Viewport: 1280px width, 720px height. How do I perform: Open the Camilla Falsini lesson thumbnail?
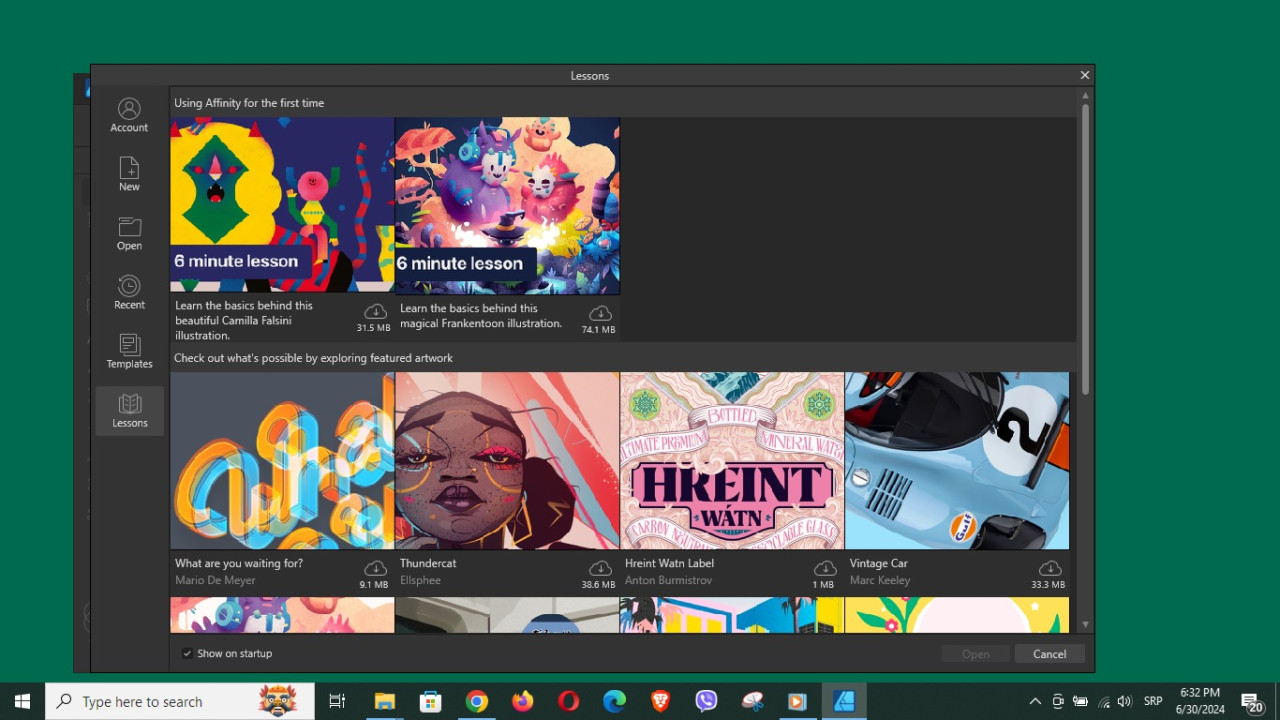tap(282, 204)
